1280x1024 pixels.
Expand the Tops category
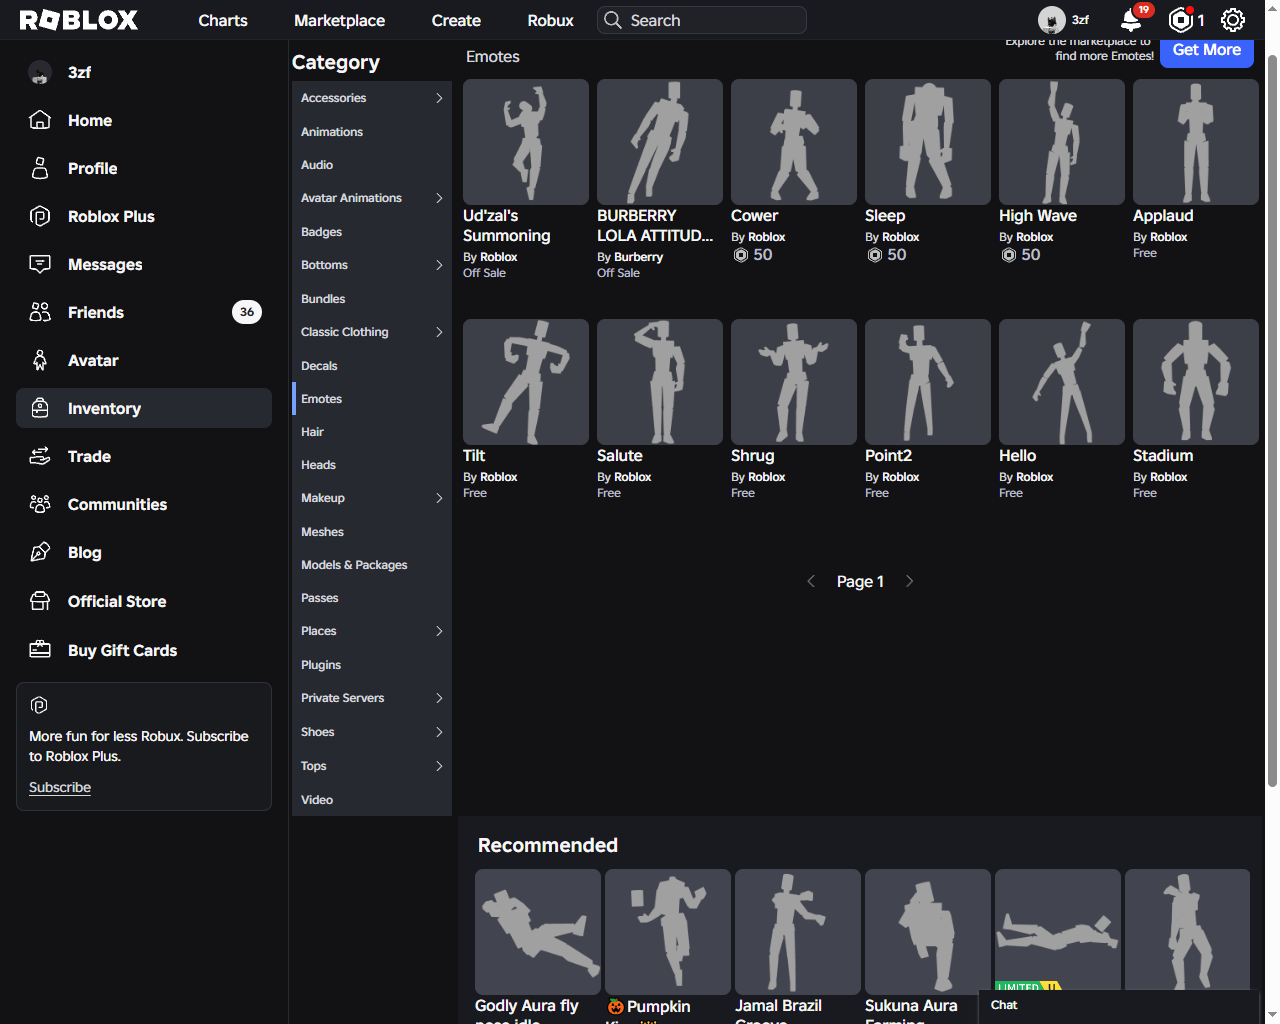click(439, 766)
